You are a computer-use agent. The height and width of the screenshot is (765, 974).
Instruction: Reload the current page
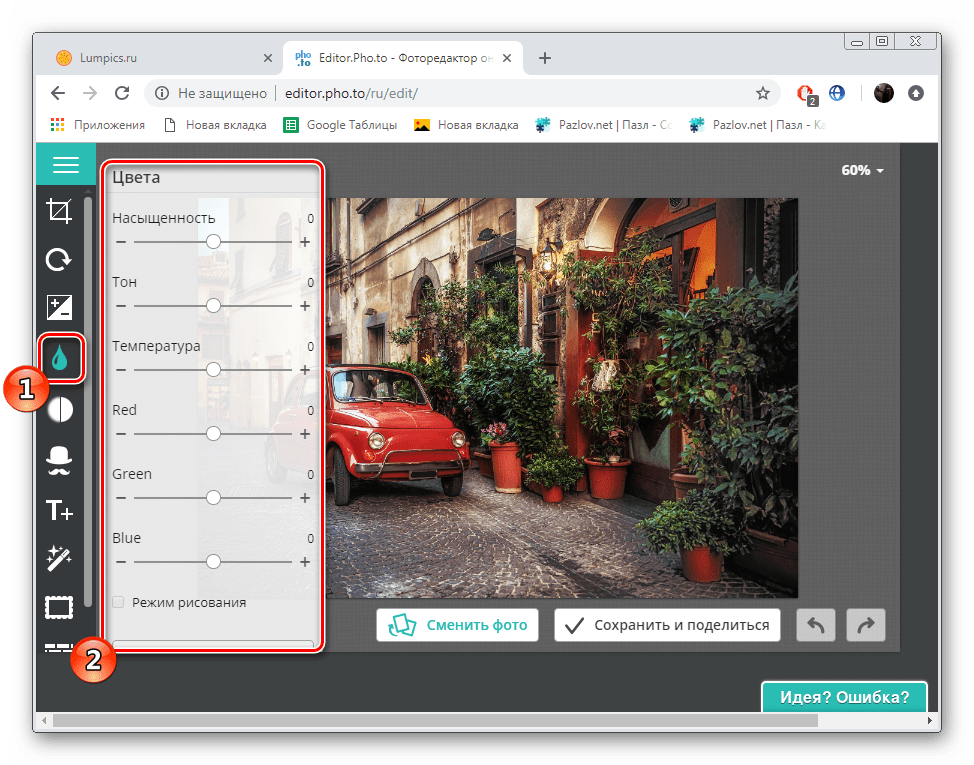pyautogui.click(x=122, y=93)
